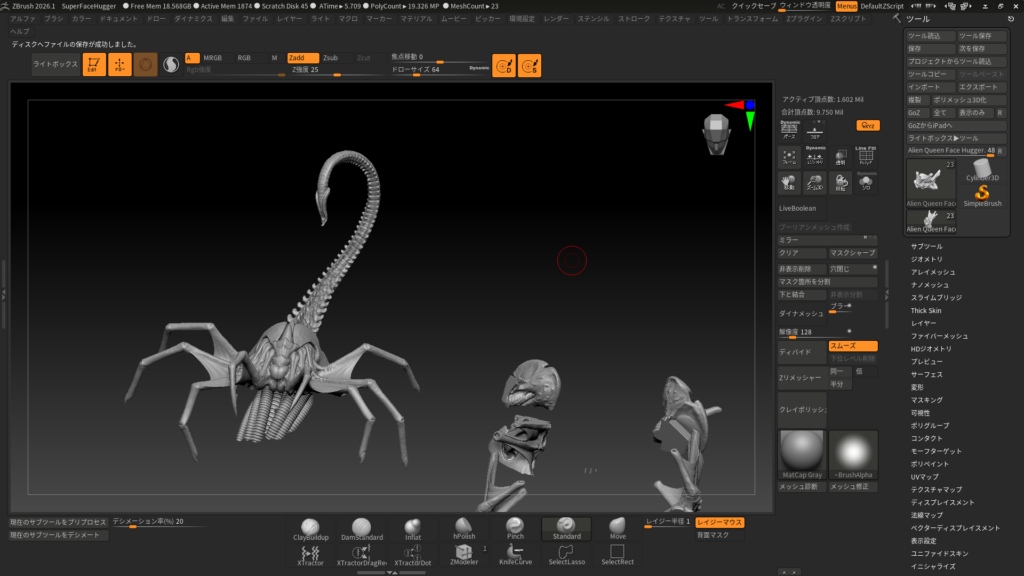1024x576 pixels.
Task: Open the レンダー (Render) menu
Action: (556, 19)
